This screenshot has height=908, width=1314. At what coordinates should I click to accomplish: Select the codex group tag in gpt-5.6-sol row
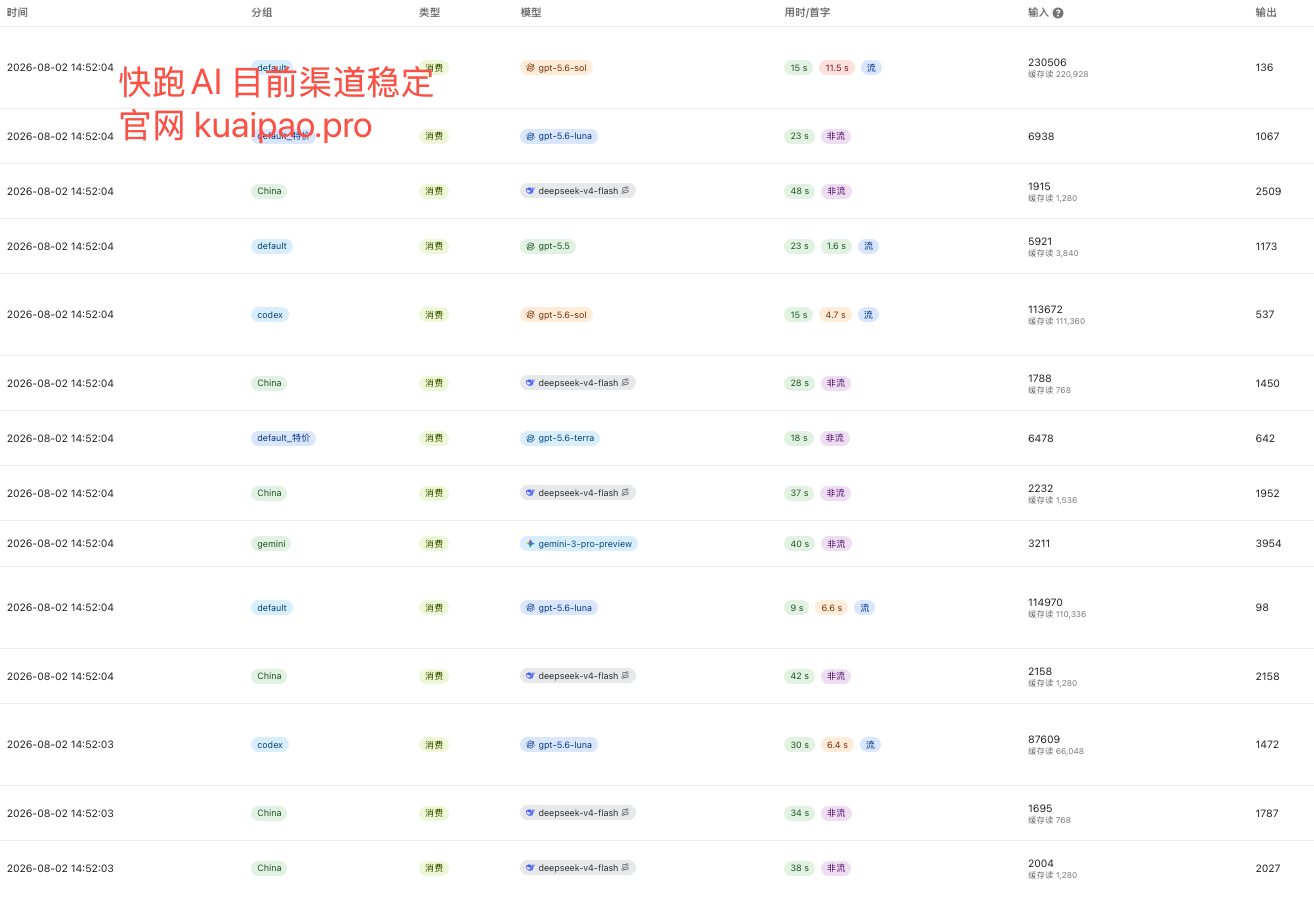271,315
